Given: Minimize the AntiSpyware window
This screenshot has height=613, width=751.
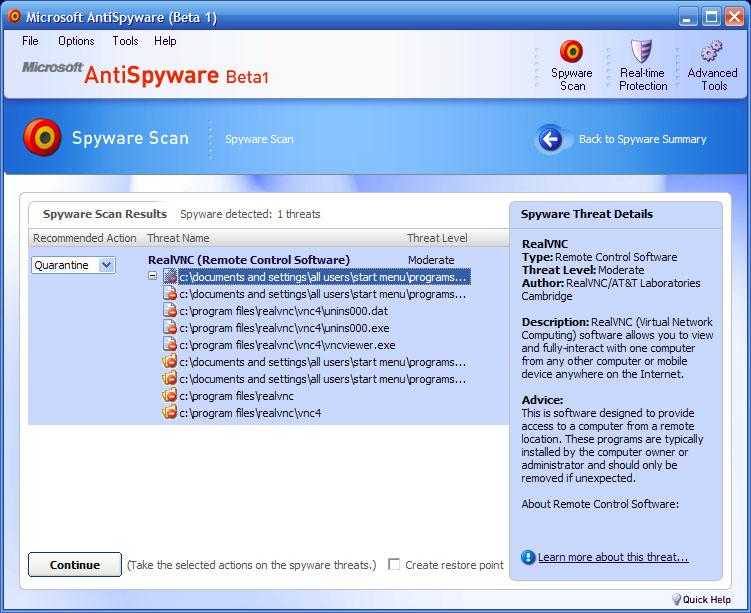Looking at the screenshot, I should (688, 17).
